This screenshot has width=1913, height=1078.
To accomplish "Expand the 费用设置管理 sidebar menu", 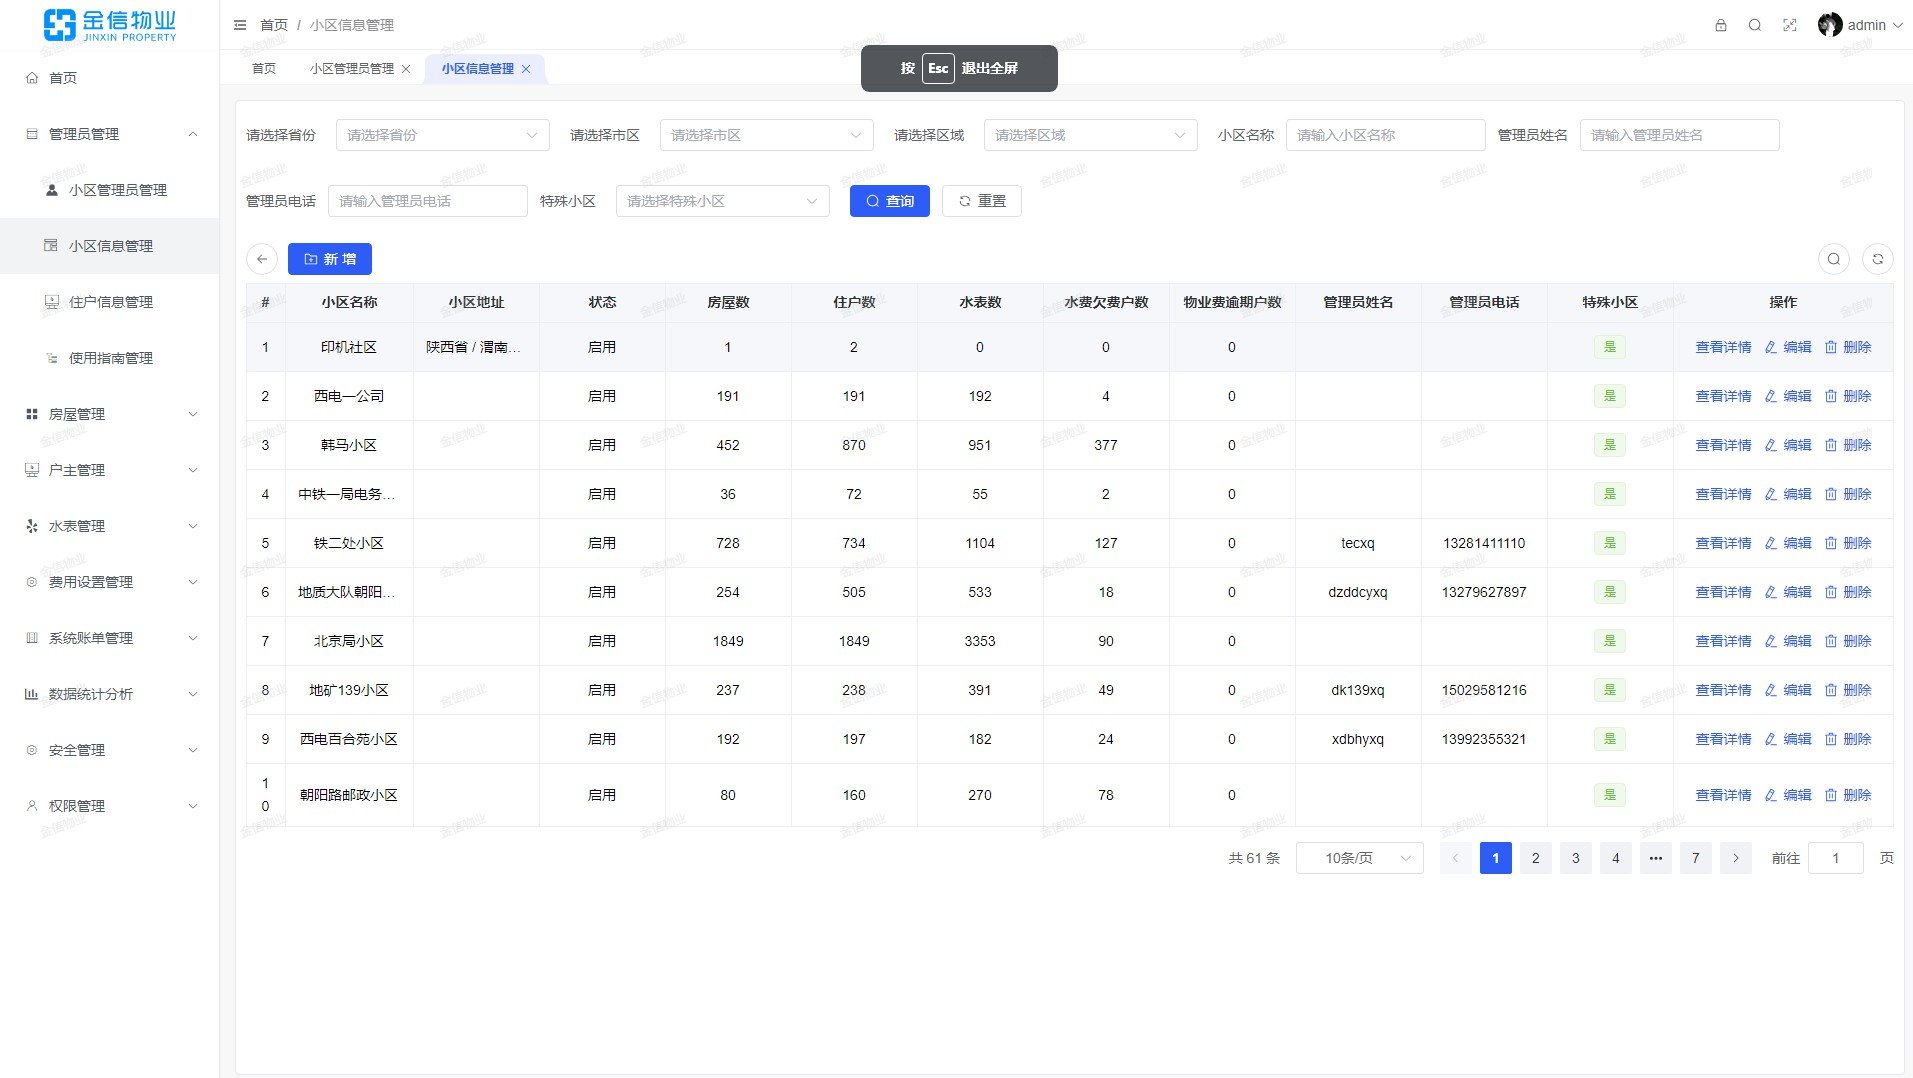I will click(110, 582).
